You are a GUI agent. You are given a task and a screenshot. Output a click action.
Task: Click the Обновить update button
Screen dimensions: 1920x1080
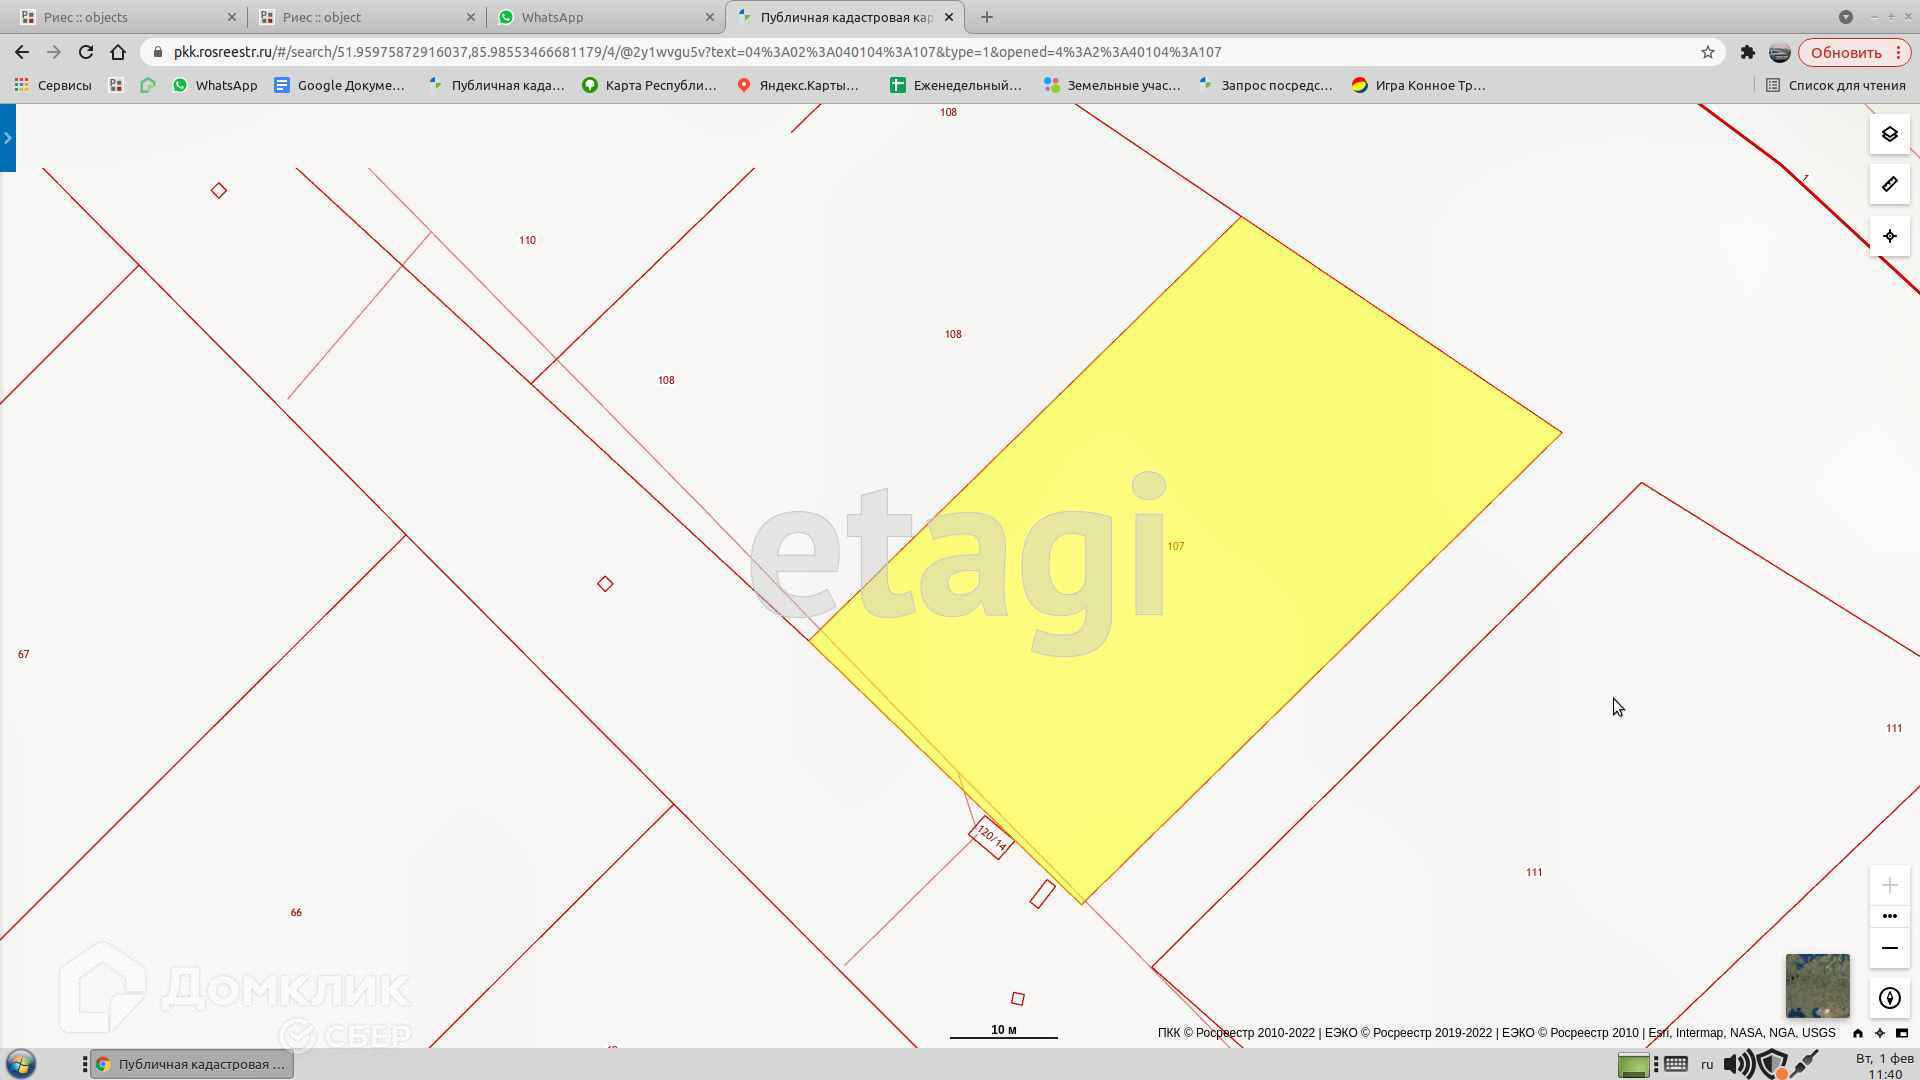tap(1845, 52)
